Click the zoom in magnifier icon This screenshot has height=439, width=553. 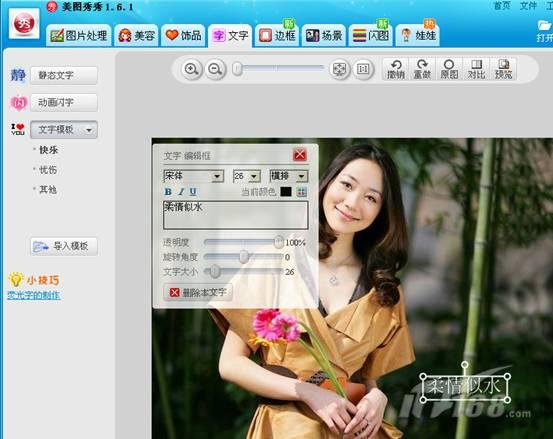[x=192, y=69]
